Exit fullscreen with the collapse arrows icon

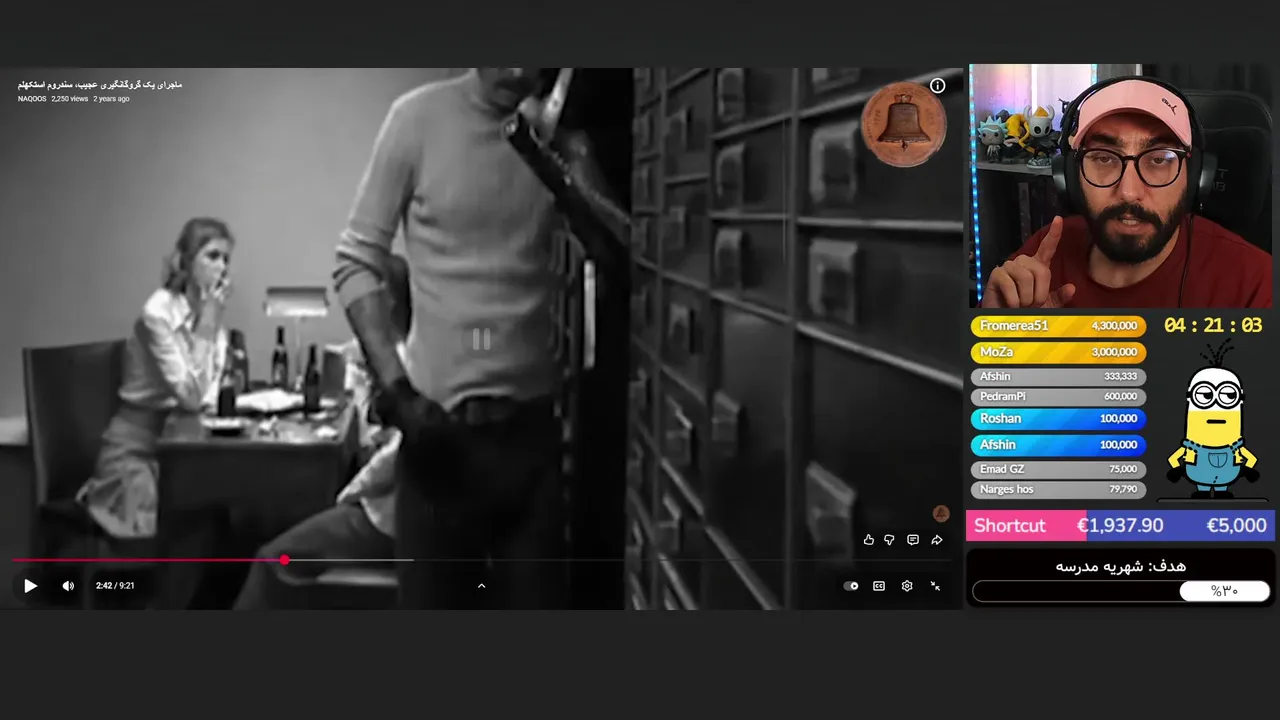935,586
